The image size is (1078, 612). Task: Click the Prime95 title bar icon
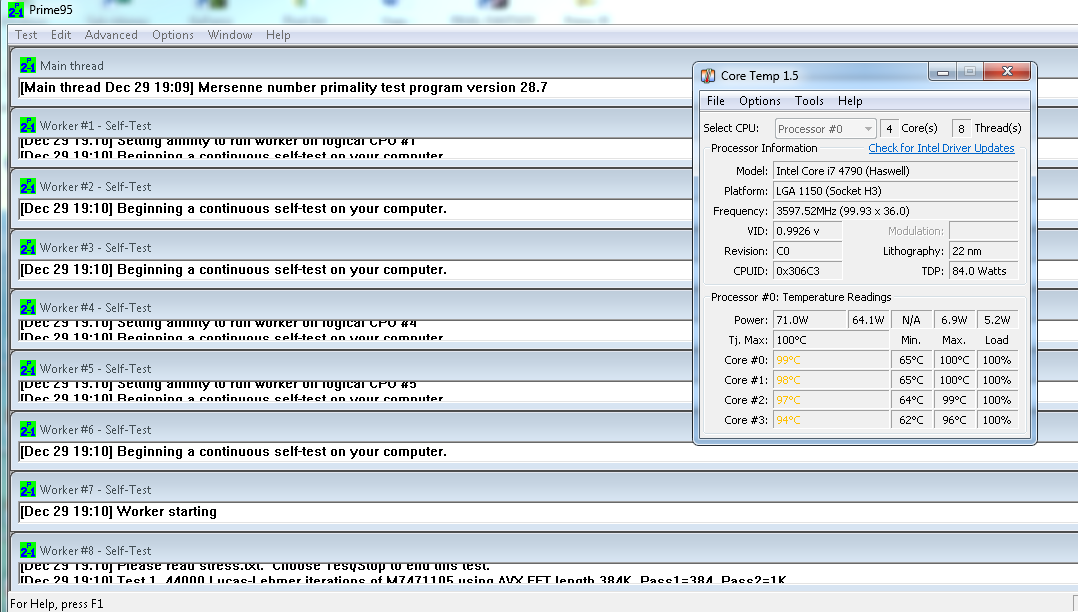tap(16, 10)
